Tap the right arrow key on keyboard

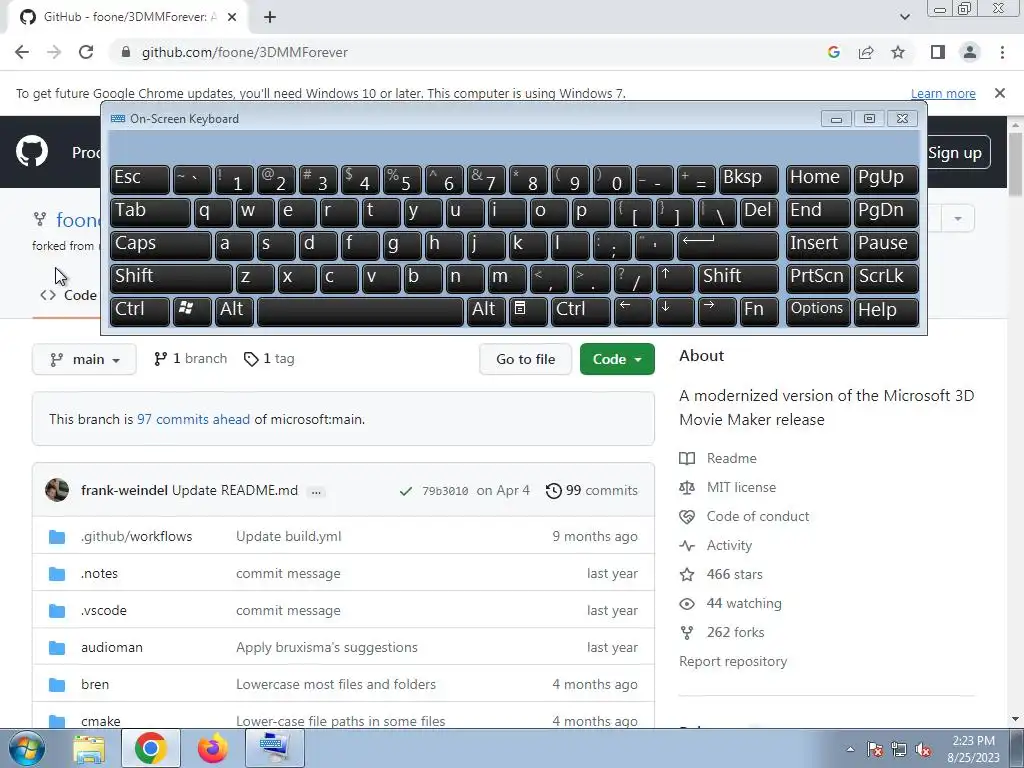point(716,310)
